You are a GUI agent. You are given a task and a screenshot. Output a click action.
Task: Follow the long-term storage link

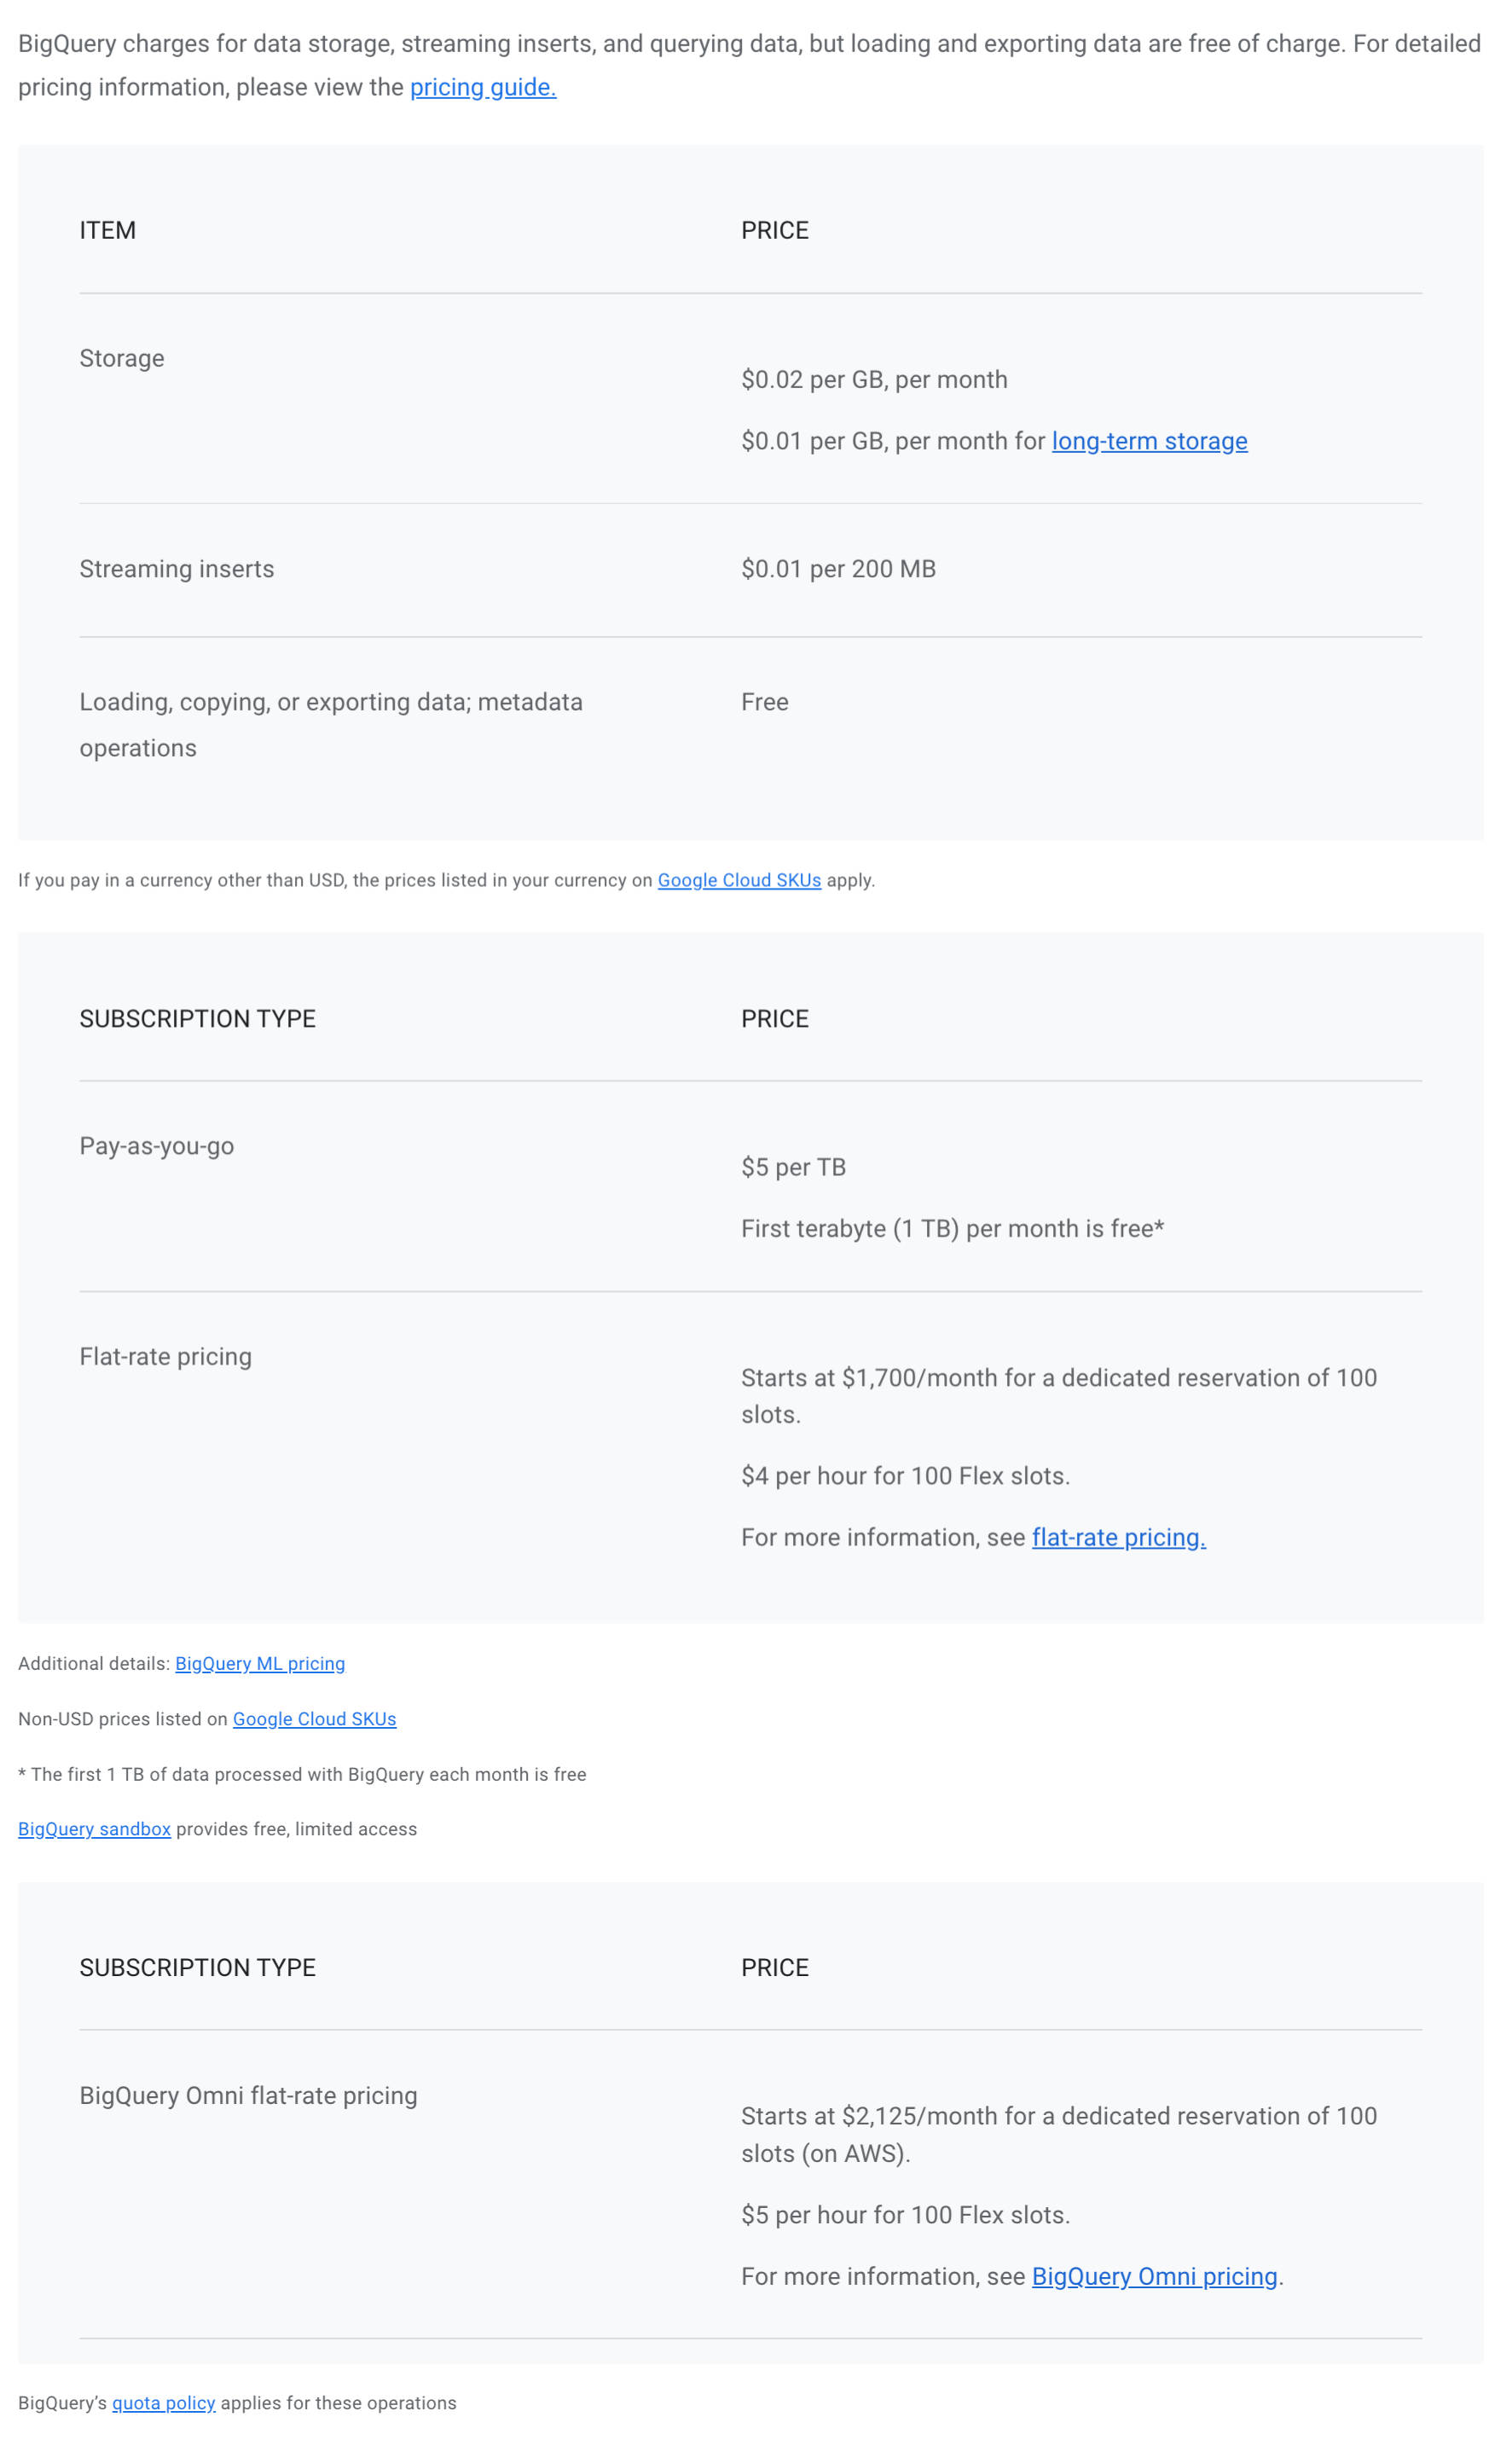[x=1149, y=441]
